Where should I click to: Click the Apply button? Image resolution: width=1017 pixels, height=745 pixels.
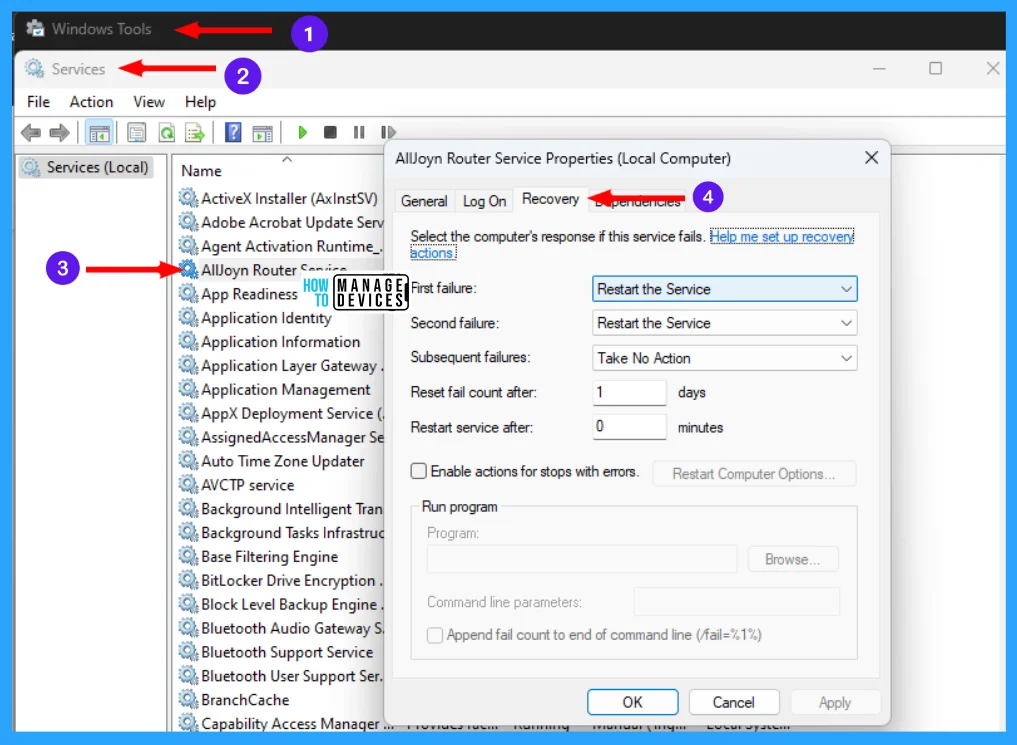click(834, 702)
